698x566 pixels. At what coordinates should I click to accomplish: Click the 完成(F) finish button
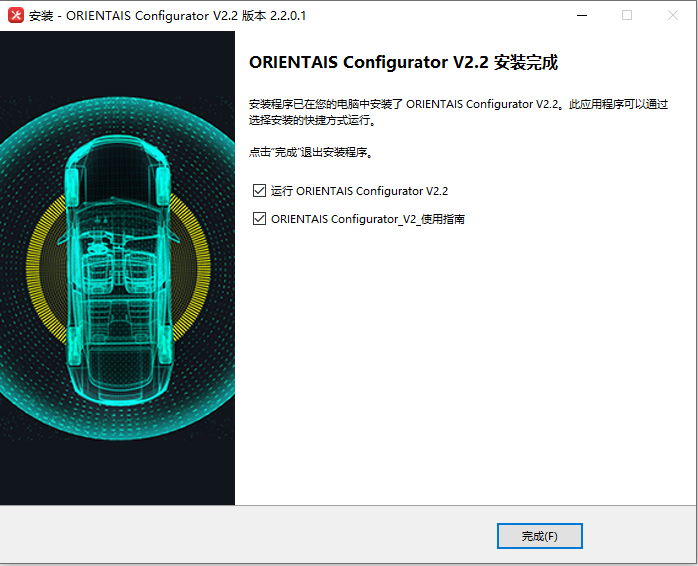[540, 536]
